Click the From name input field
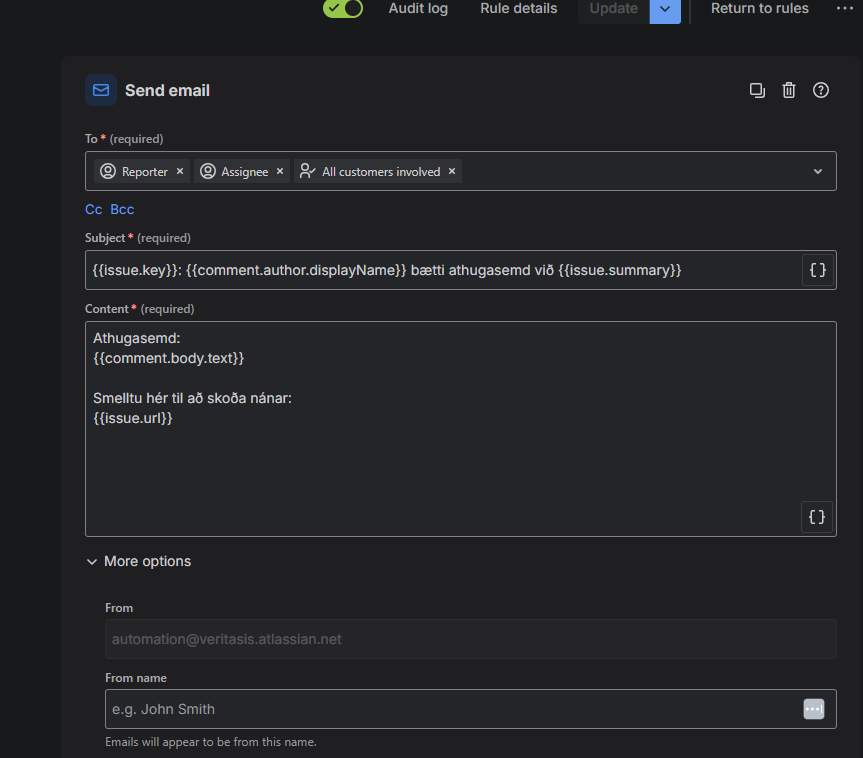Image resolution: width=863 pixels, height=758 pixels. point(400,709)
